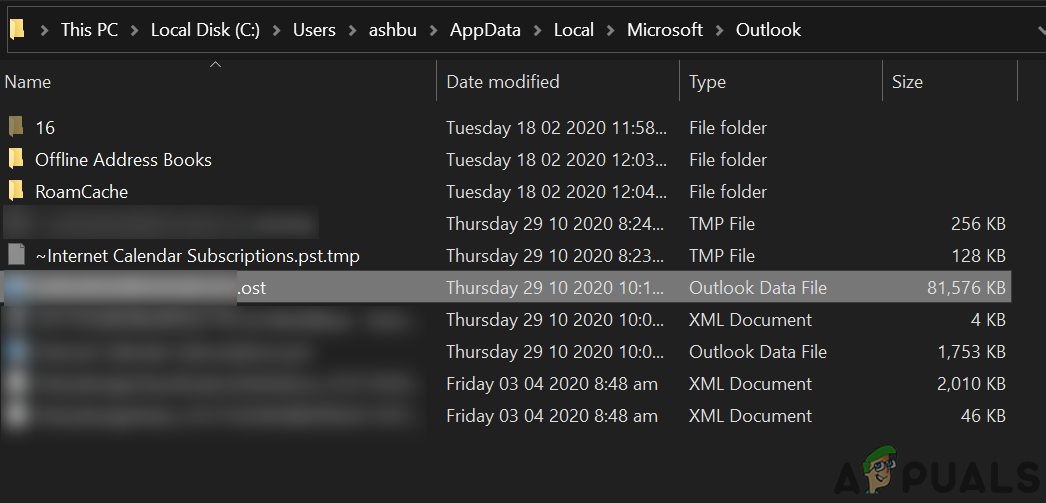Sort by the Date modified column header
This screenshot has width=1046, height=503.
point(502,82)
